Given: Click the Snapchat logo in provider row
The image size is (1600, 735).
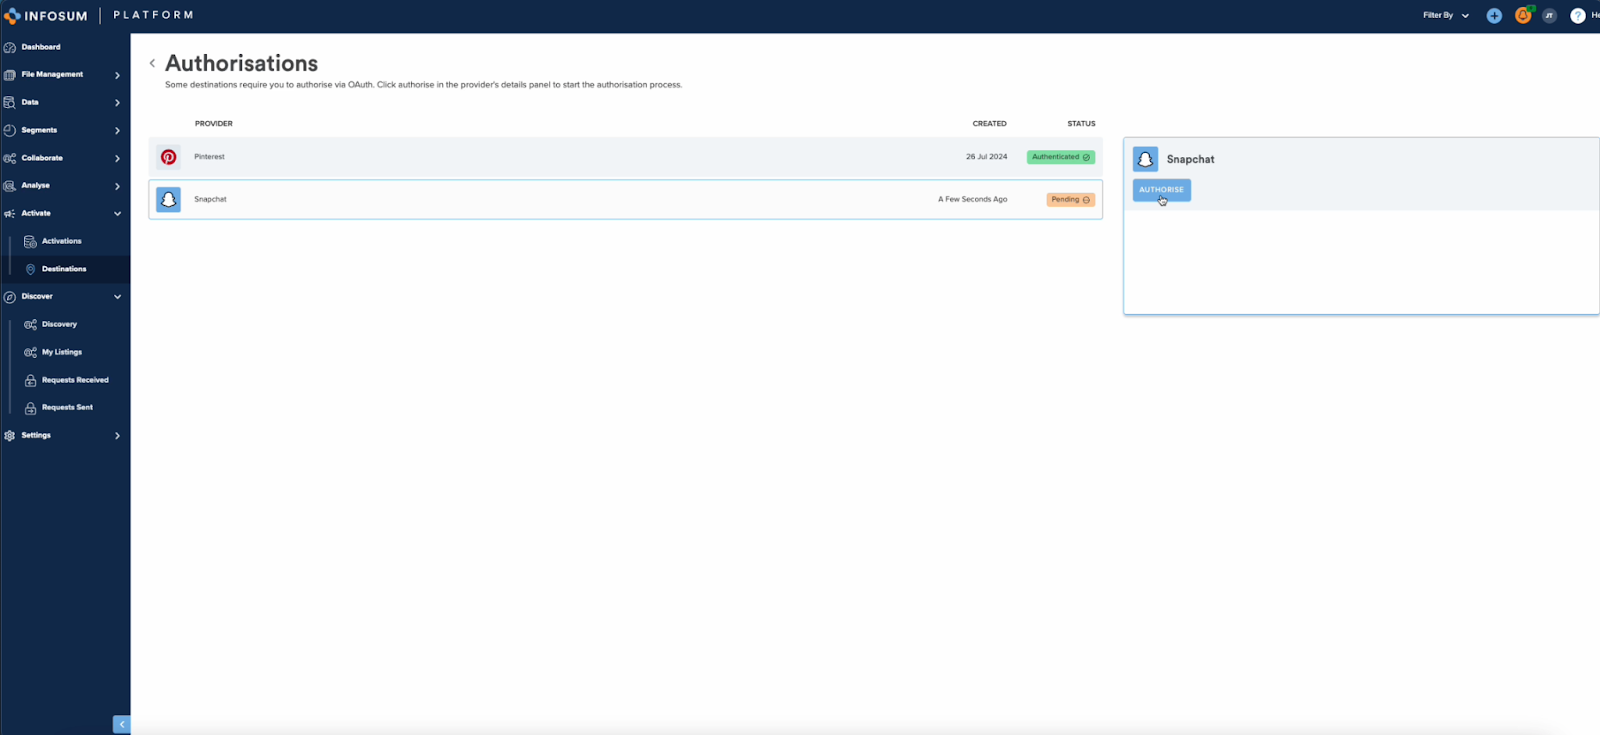Looking at the screenshot, I should (x=169, y=200).
